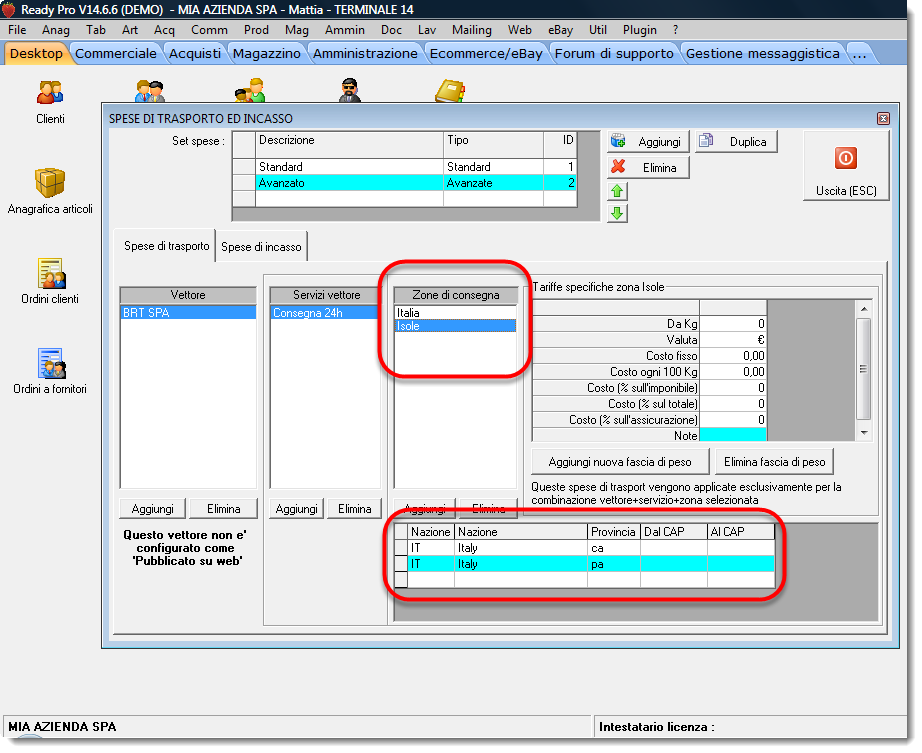Screen dimensions: 922x753
Task: Click Elimina under Servizi vettore list
Action: [355, 508]
